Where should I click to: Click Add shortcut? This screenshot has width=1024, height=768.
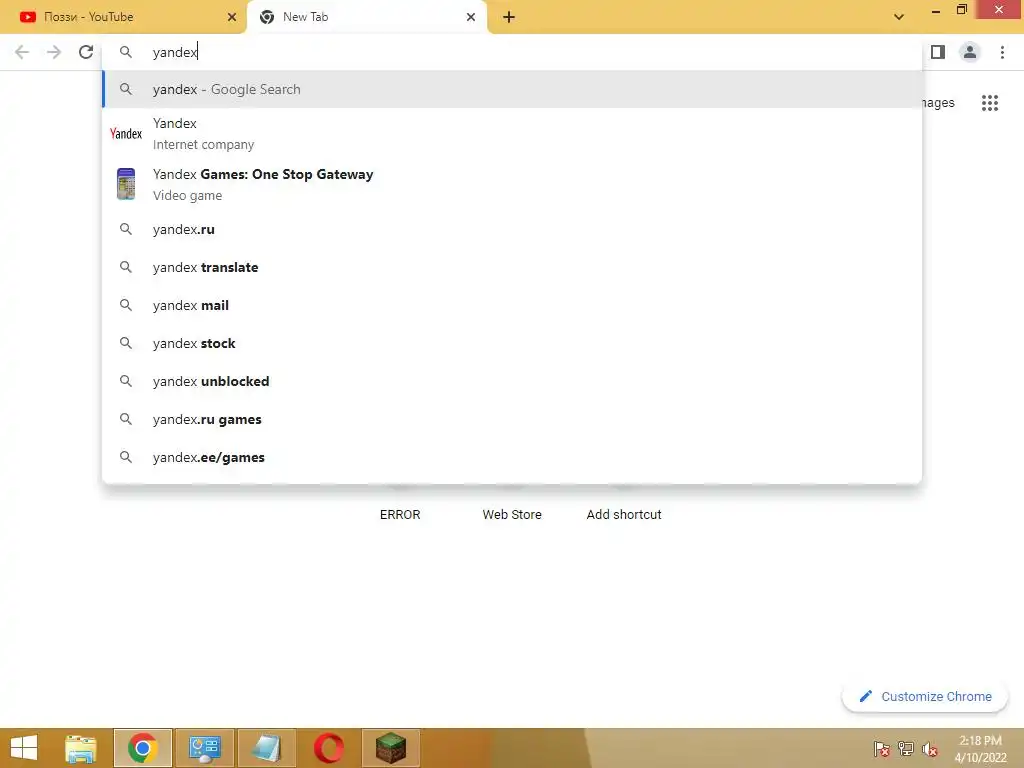pos(624,515)
